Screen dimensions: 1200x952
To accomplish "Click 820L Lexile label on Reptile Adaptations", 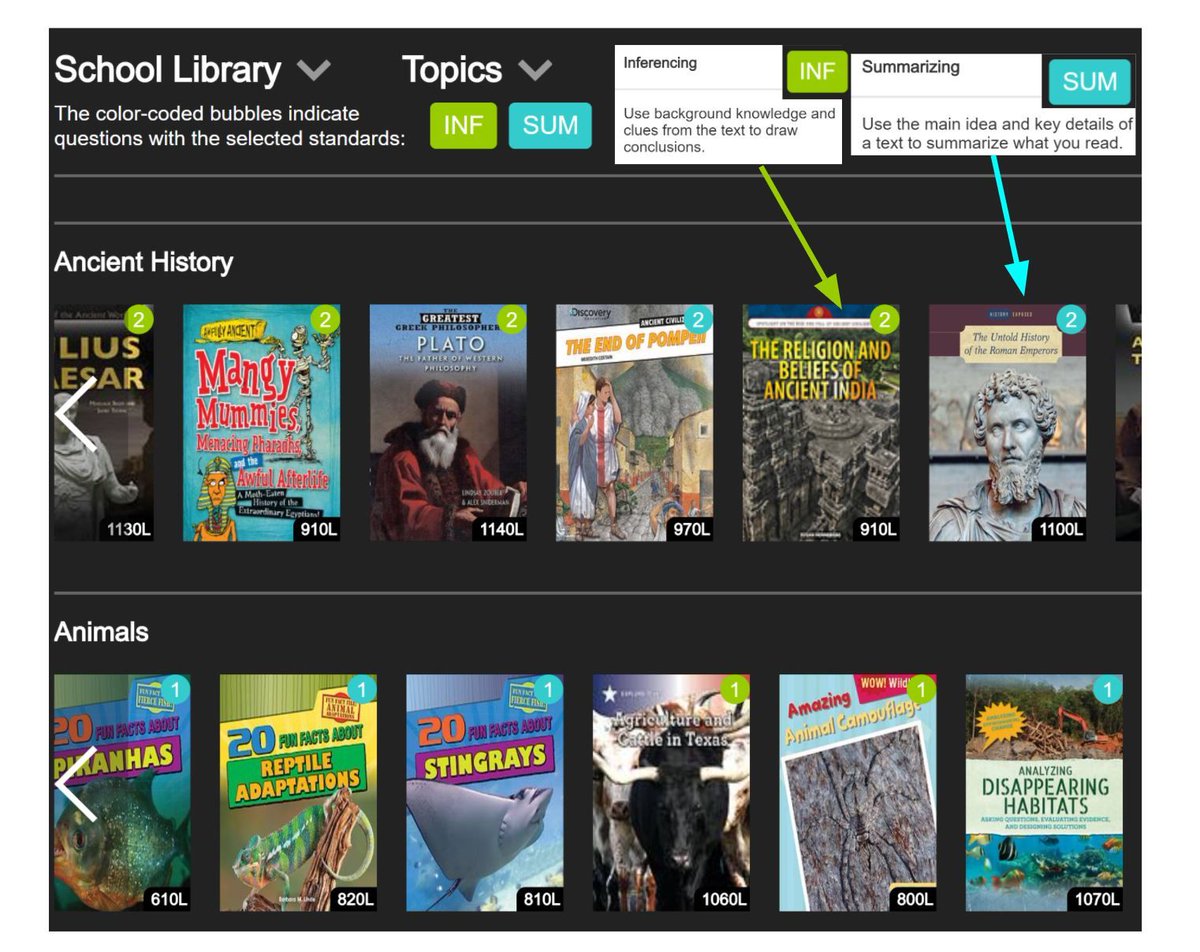I will (355, 899).
